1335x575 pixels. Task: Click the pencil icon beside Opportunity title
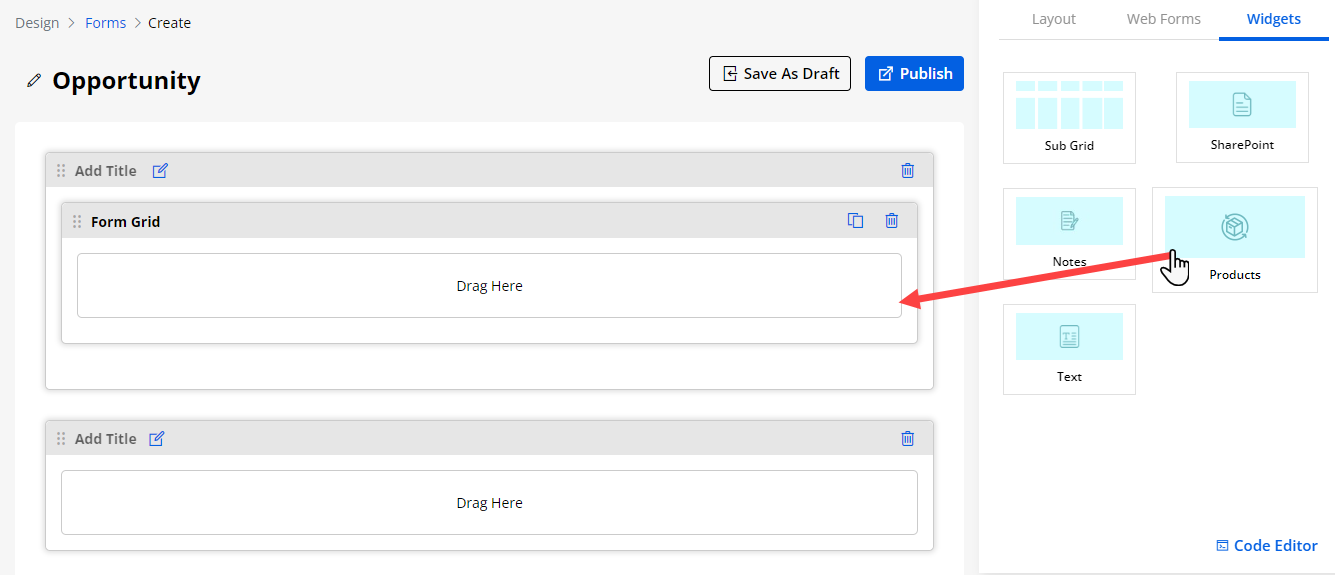pyautogui.click(x=34, y=81)
